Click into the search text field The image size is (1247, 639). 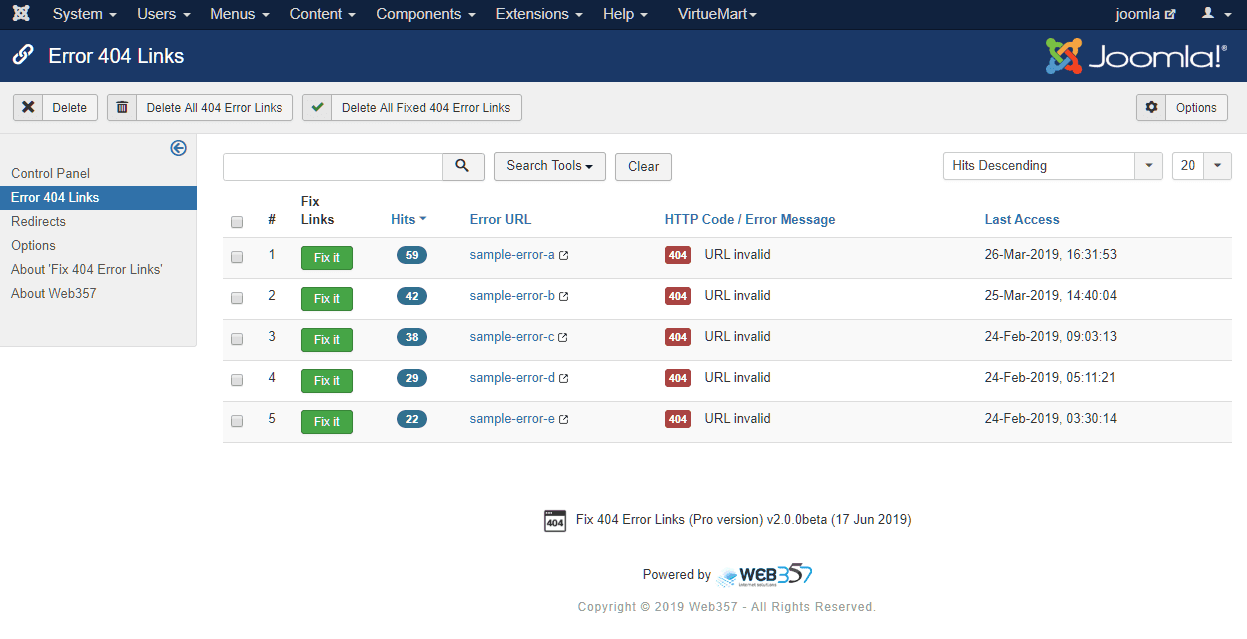(x=332, y=166)
